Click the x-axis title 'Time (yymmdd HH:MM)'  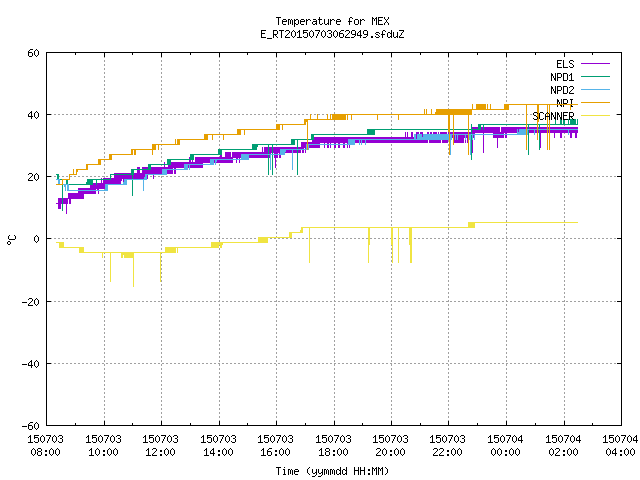[332, 471]
